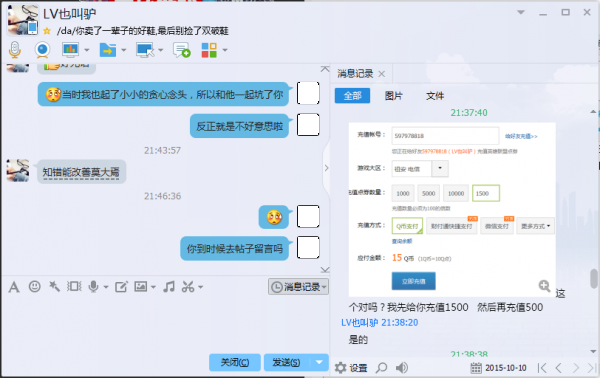This screenshot has width=600, height=378.
Task: Expand the send button dropdown arrow
Action: click(319, 362)
